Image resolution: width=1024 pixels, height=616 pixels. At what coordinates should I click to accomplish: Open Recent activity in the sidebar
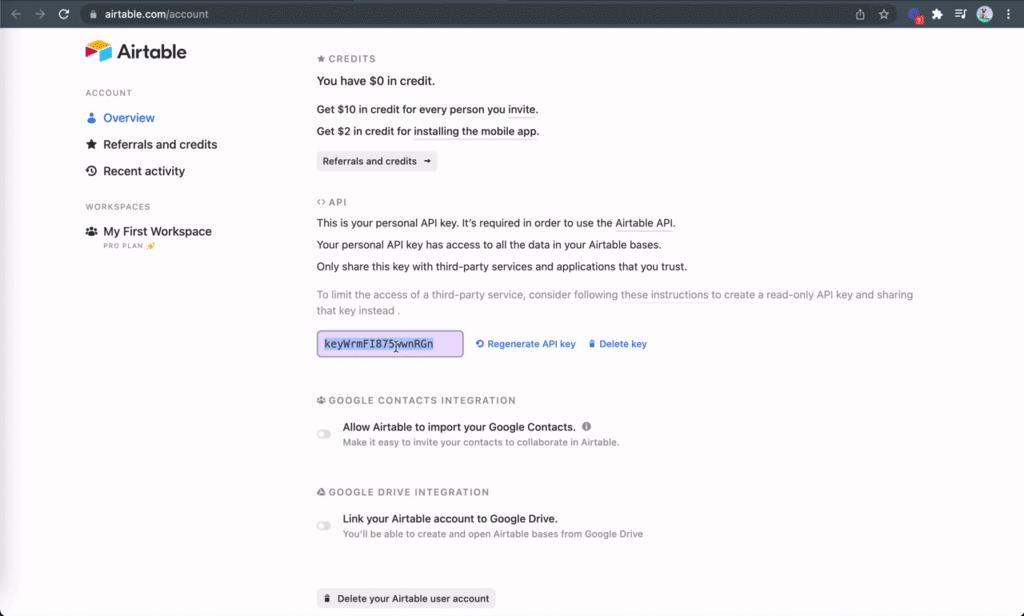click(143, 171)
